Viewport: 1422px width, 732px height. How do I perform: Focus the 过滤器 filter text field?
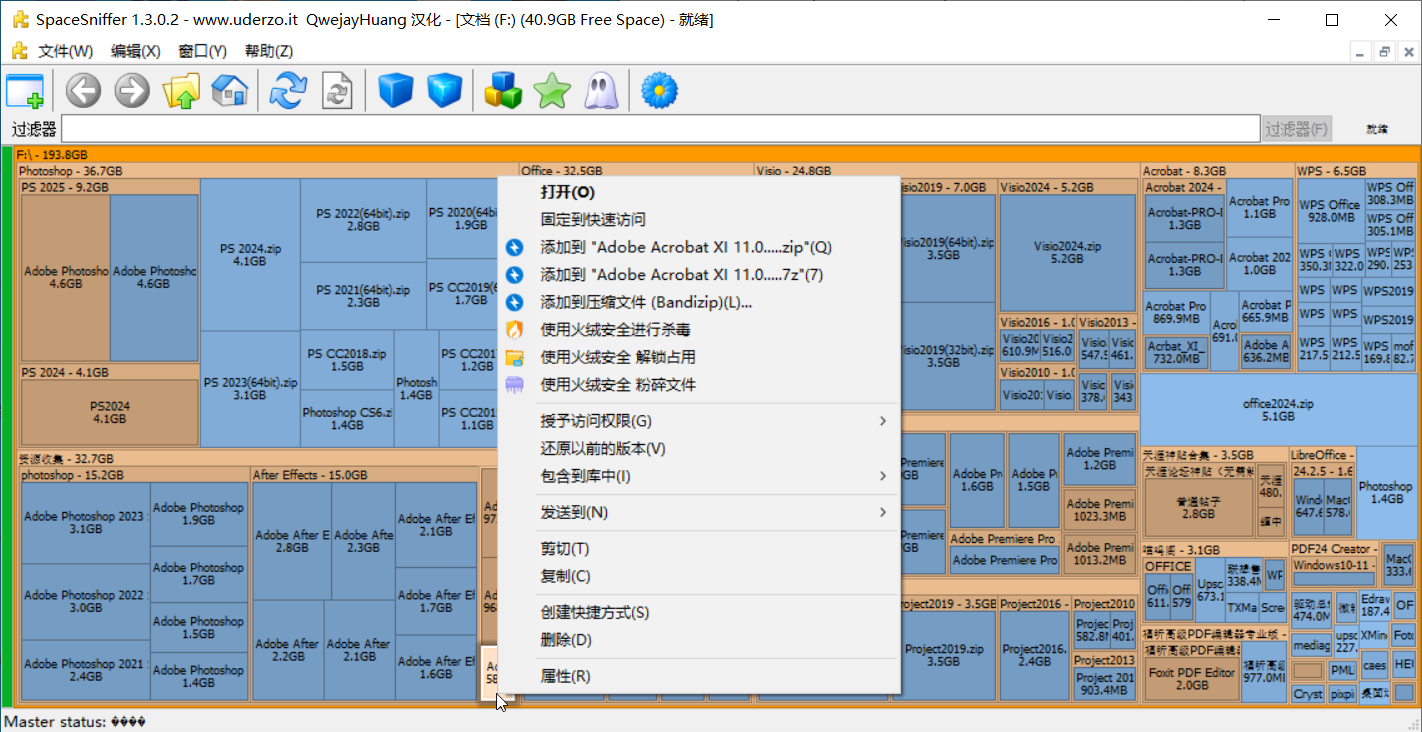click(660, 129)
